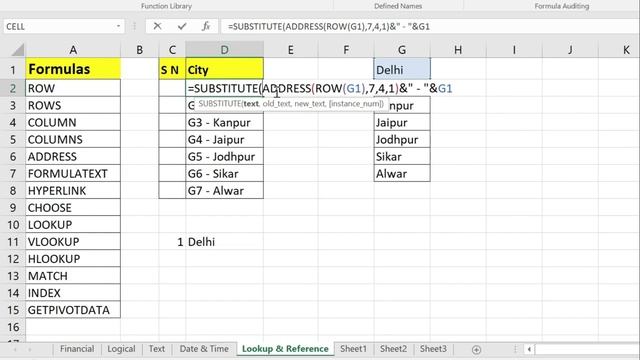Click the horizontal scrollbar left arrow

[x=529, y=349]
